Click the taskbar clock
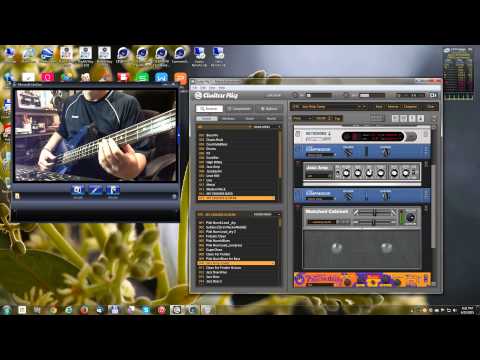The image size is (480, 360). pos(467,310)
